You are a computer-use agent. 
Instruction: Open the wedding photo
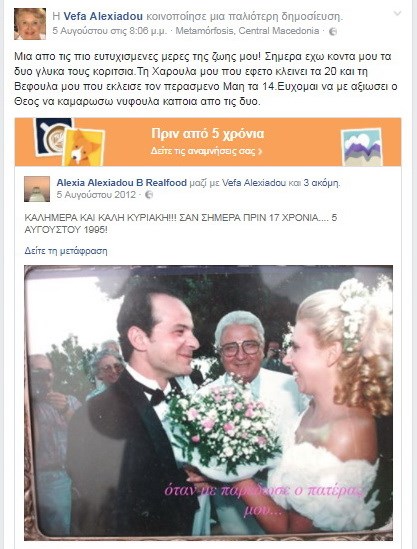click(x=208, y=403)
